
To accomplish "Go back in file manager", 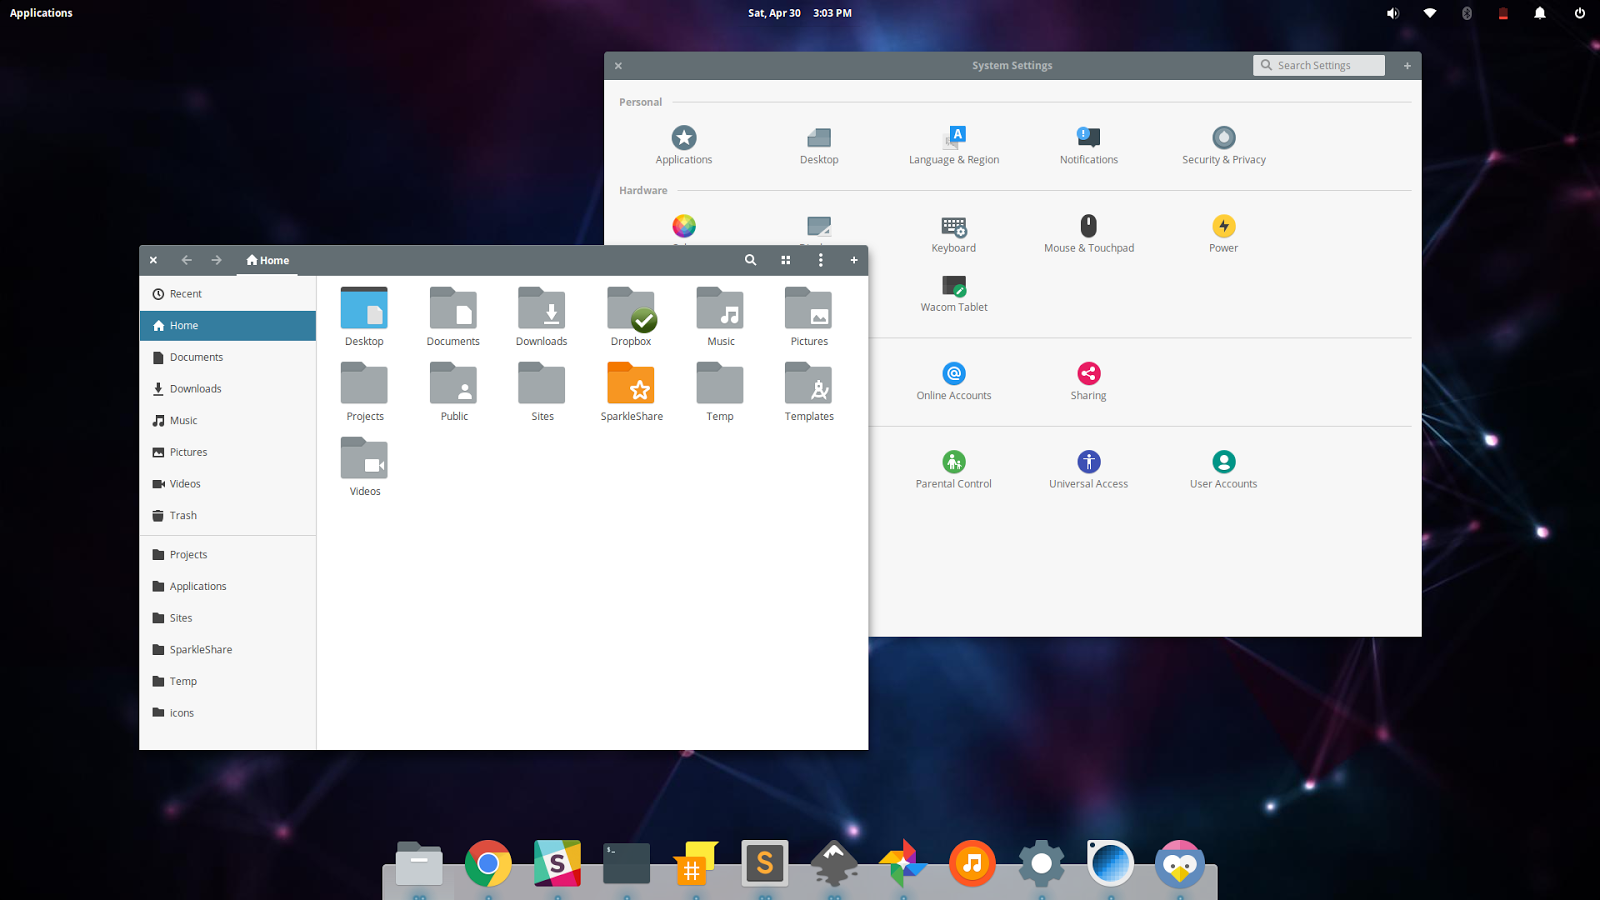I will pos(186,260).
